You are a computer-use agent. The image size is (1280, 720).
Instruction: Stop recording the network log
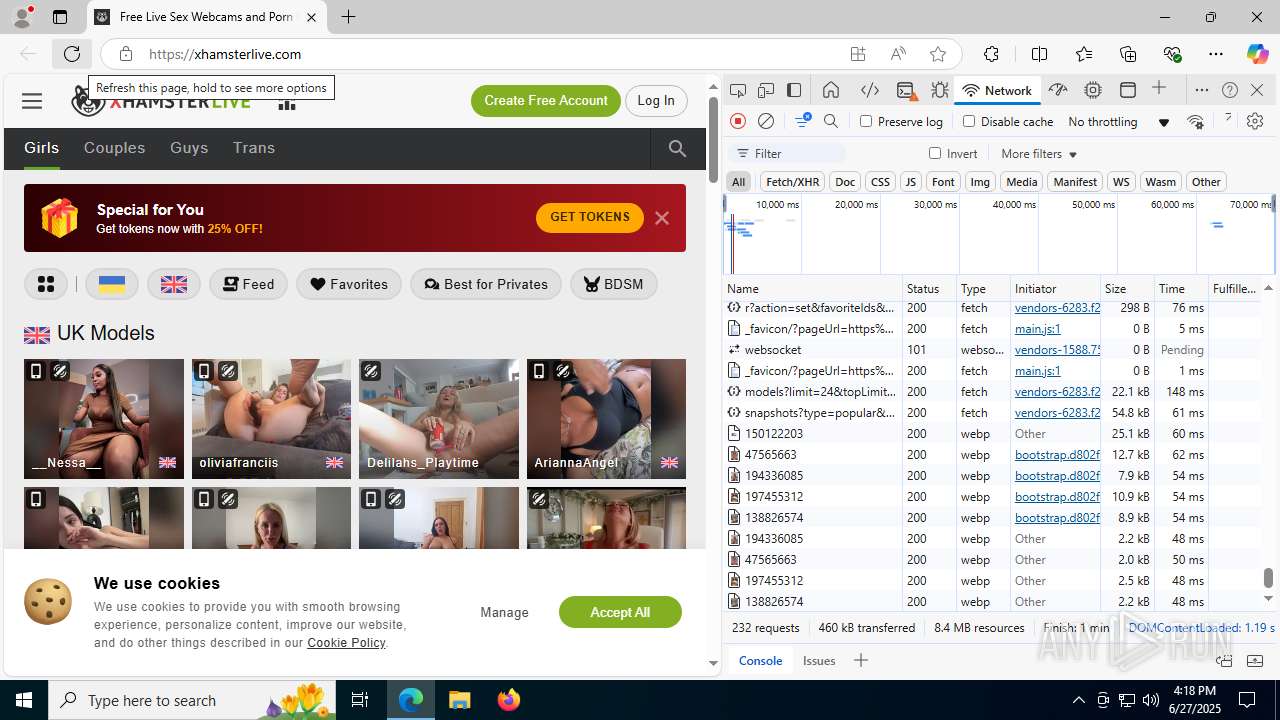(738, 121)
